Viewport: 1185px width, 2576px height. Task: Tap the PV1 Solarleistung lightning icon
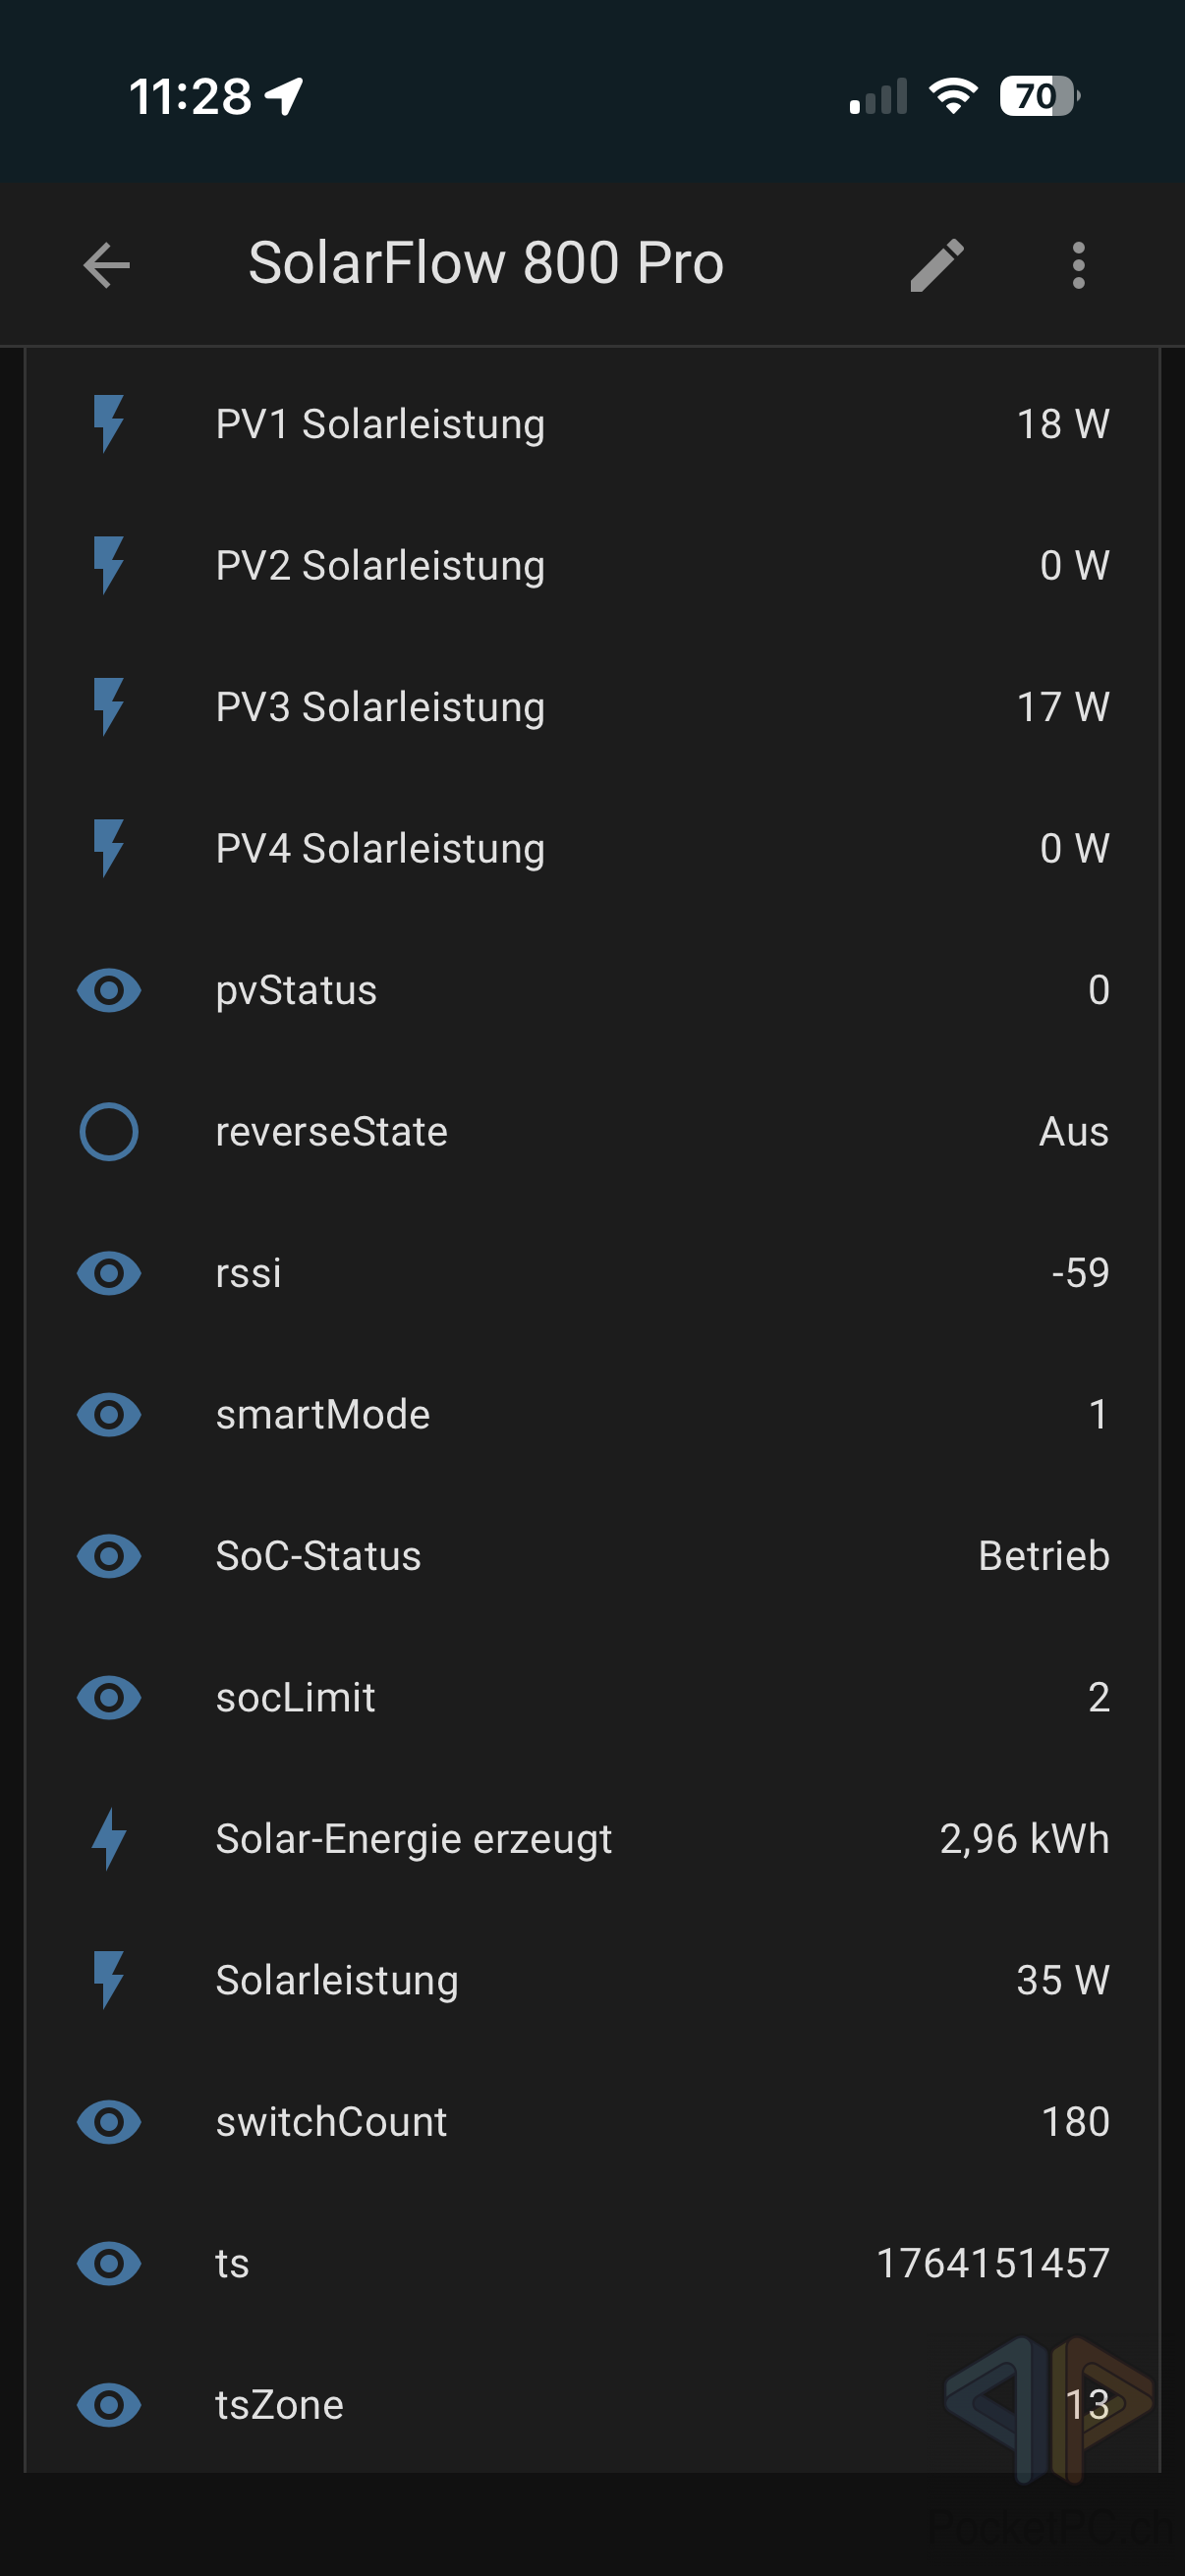click(108, 424)
